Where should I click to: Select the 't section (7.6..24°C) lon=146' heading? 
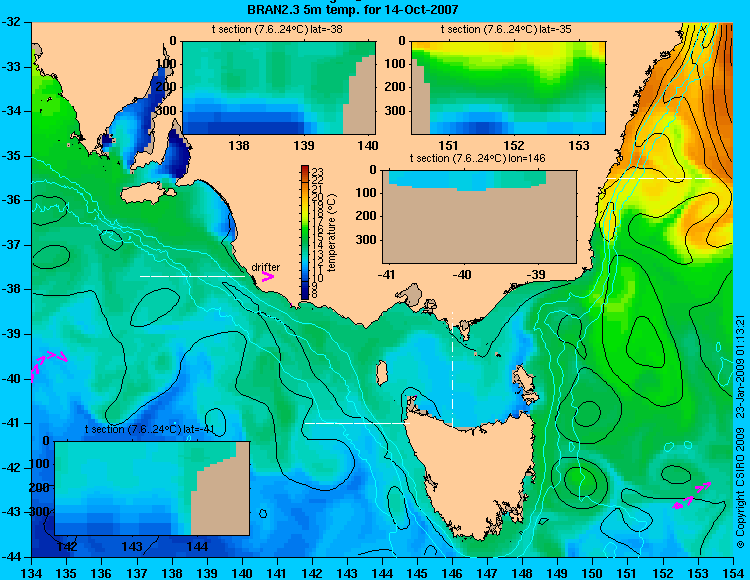point(477,158)
